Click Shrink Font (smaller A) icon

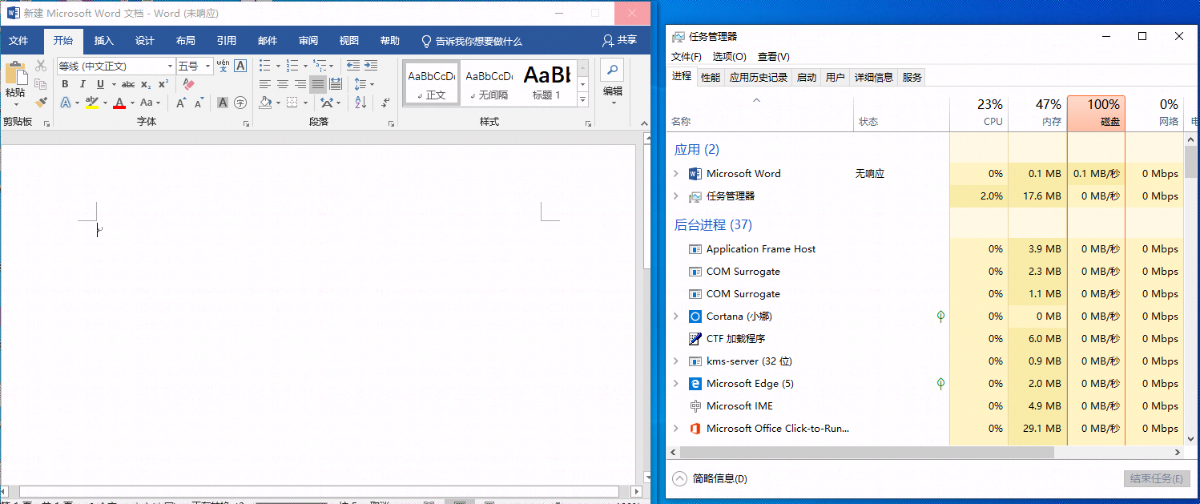click(x=199, y=102)
